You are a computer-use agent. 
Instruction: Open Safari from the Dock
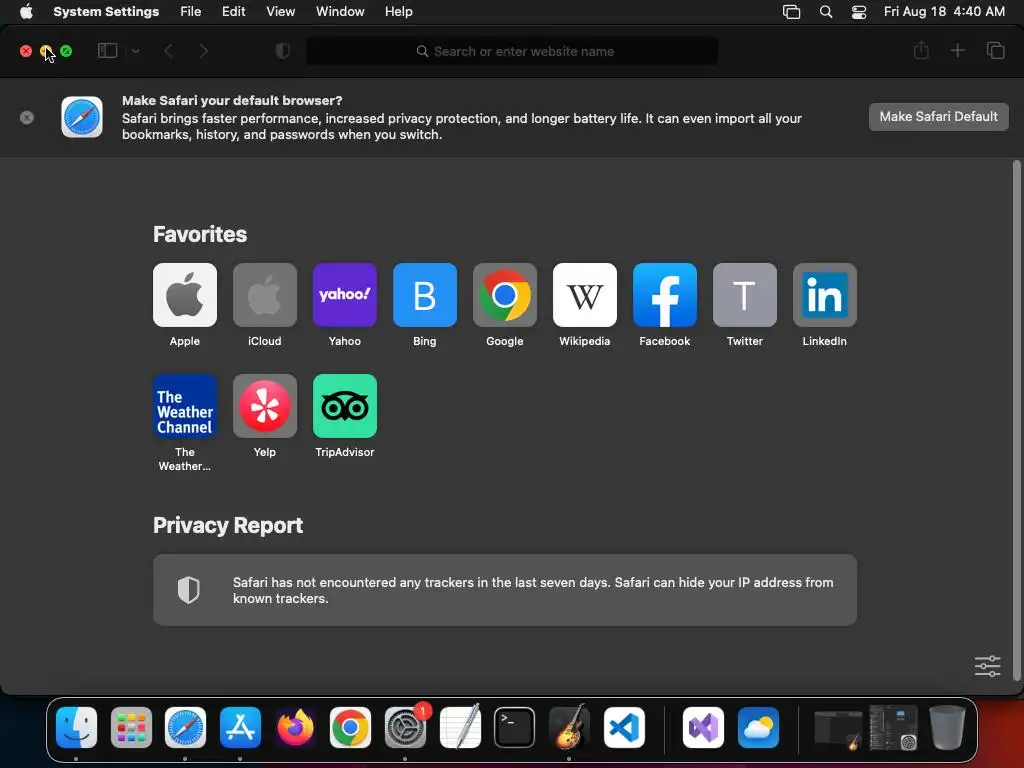(185, 727)
